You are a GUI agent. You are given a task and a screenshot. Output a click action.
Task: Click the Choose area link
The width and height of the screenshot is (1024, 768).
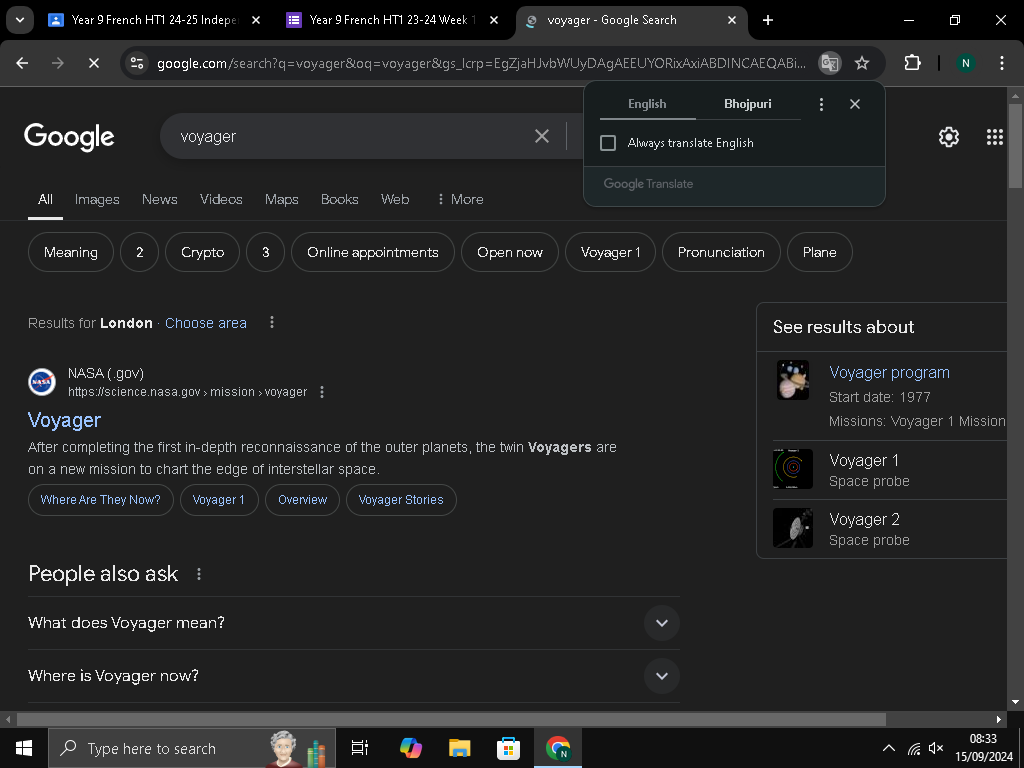(x=206, y=323)
